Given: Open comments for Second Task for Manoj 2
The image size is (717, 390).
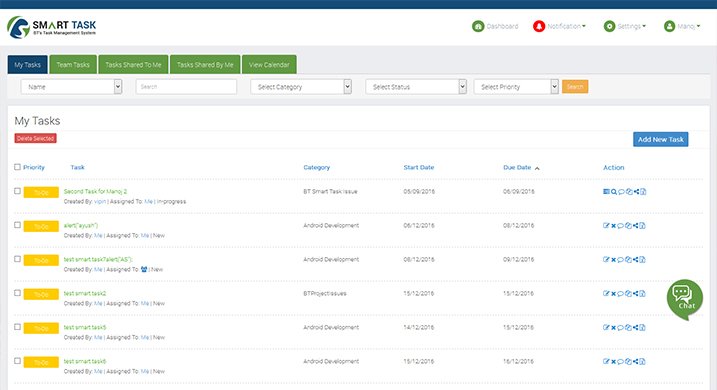Looking at the screenshot, I should pos(621,192).
